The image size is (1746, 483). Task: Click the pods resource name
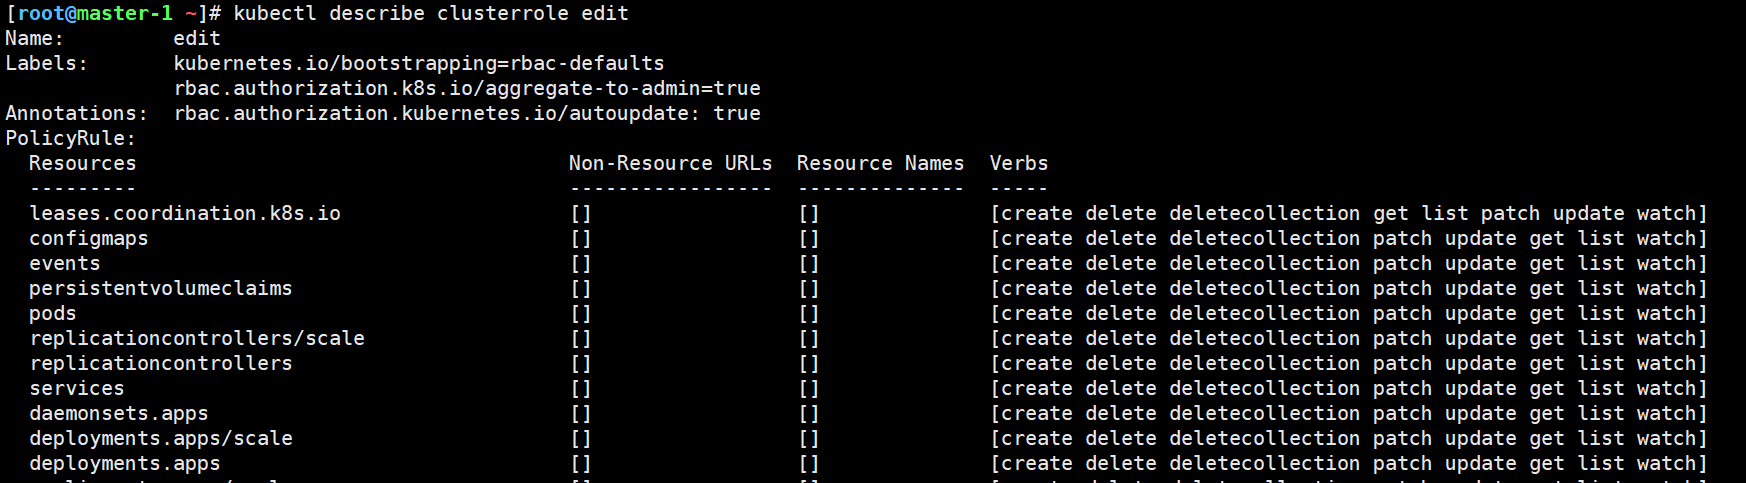53,313
